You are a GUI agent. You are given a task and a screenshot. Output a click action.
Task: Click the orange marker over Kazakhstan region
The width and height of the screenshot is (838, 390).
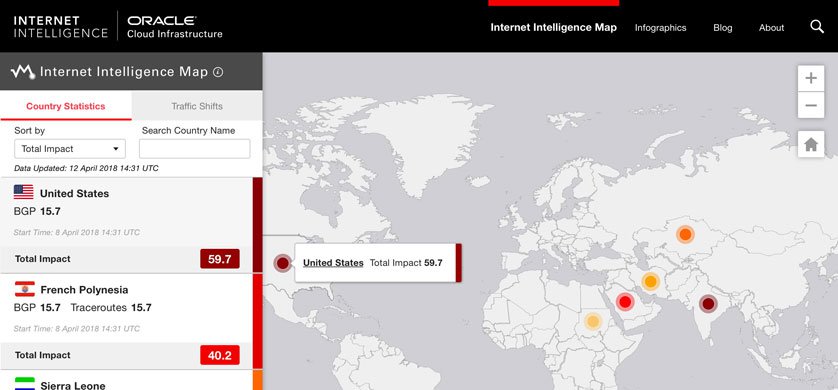coord(685,234)
